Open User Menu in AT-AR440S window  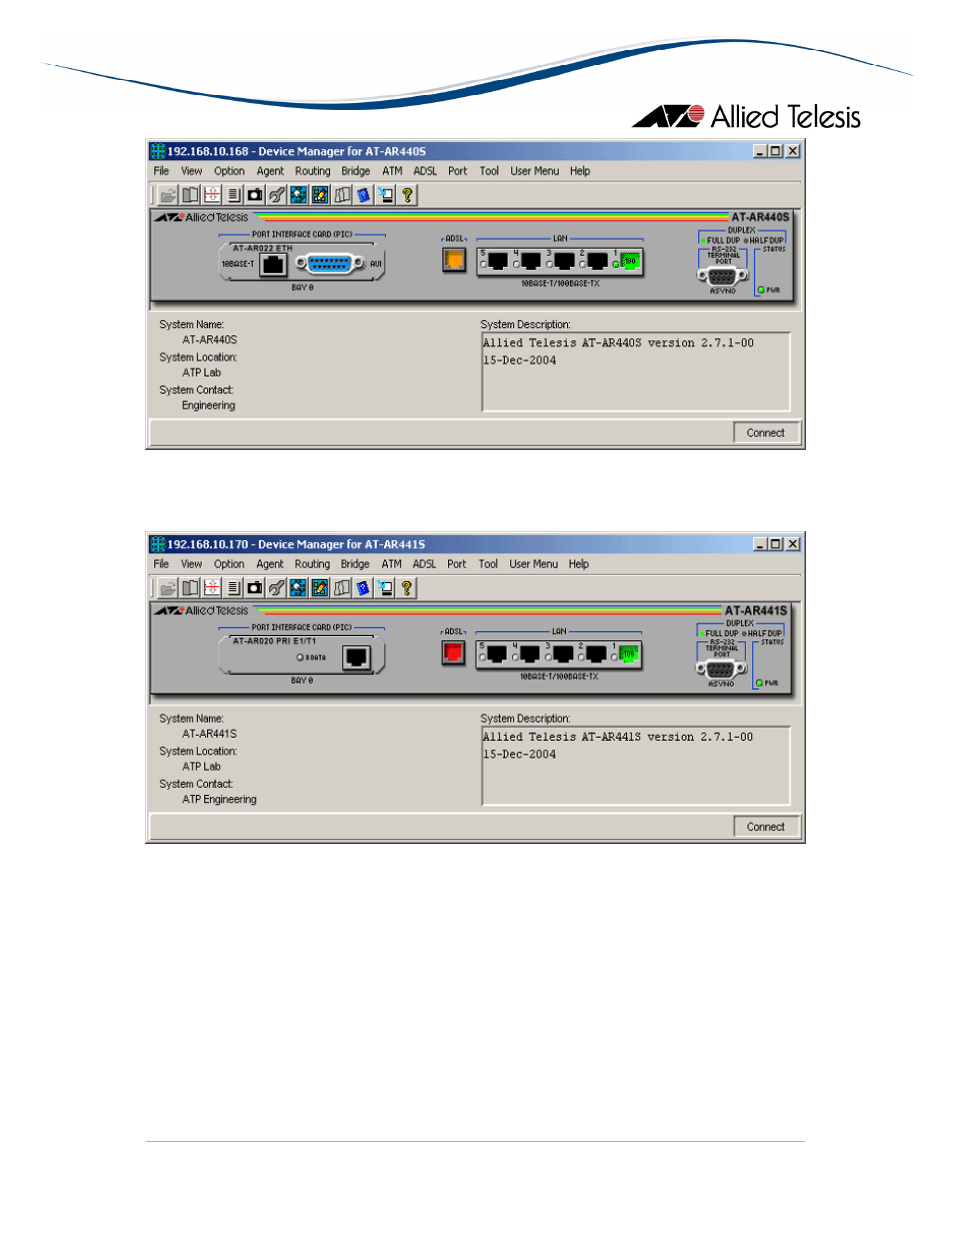(x=535, y=171)
